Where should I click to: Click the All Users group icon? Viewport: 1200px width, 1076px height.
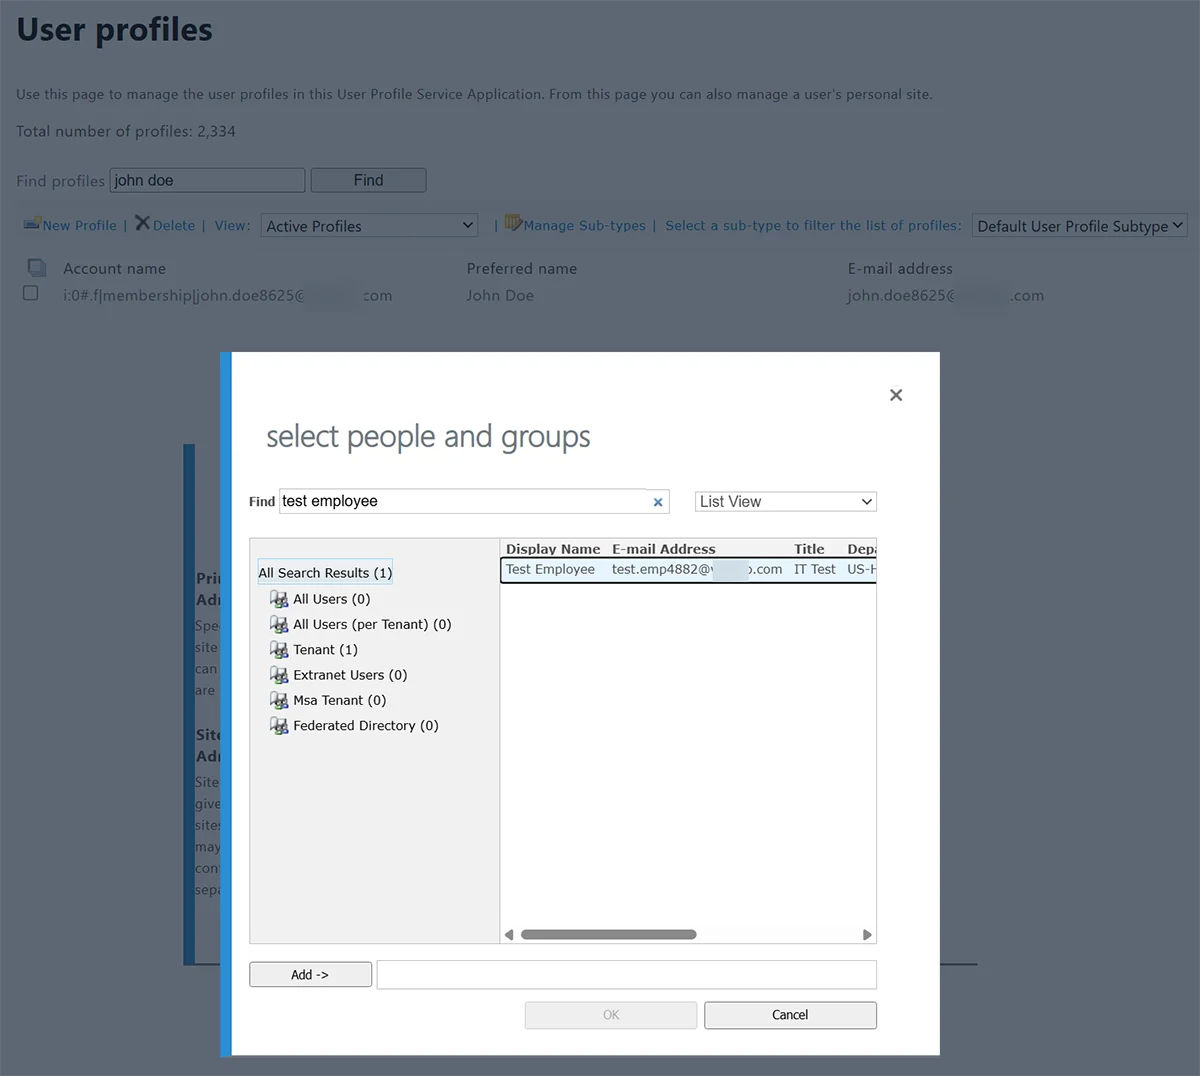click(279, 599)
